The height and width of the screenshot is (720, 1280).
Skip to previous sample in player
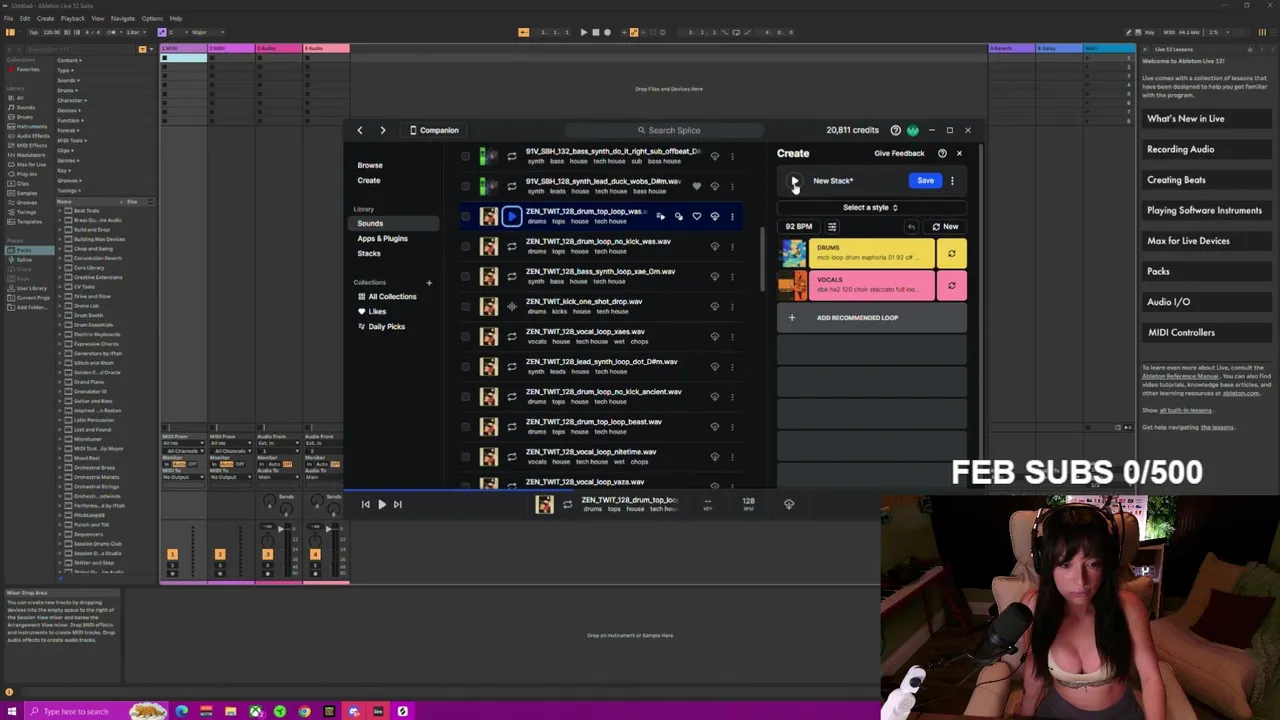pyautogui.click(x=365, y=505)
